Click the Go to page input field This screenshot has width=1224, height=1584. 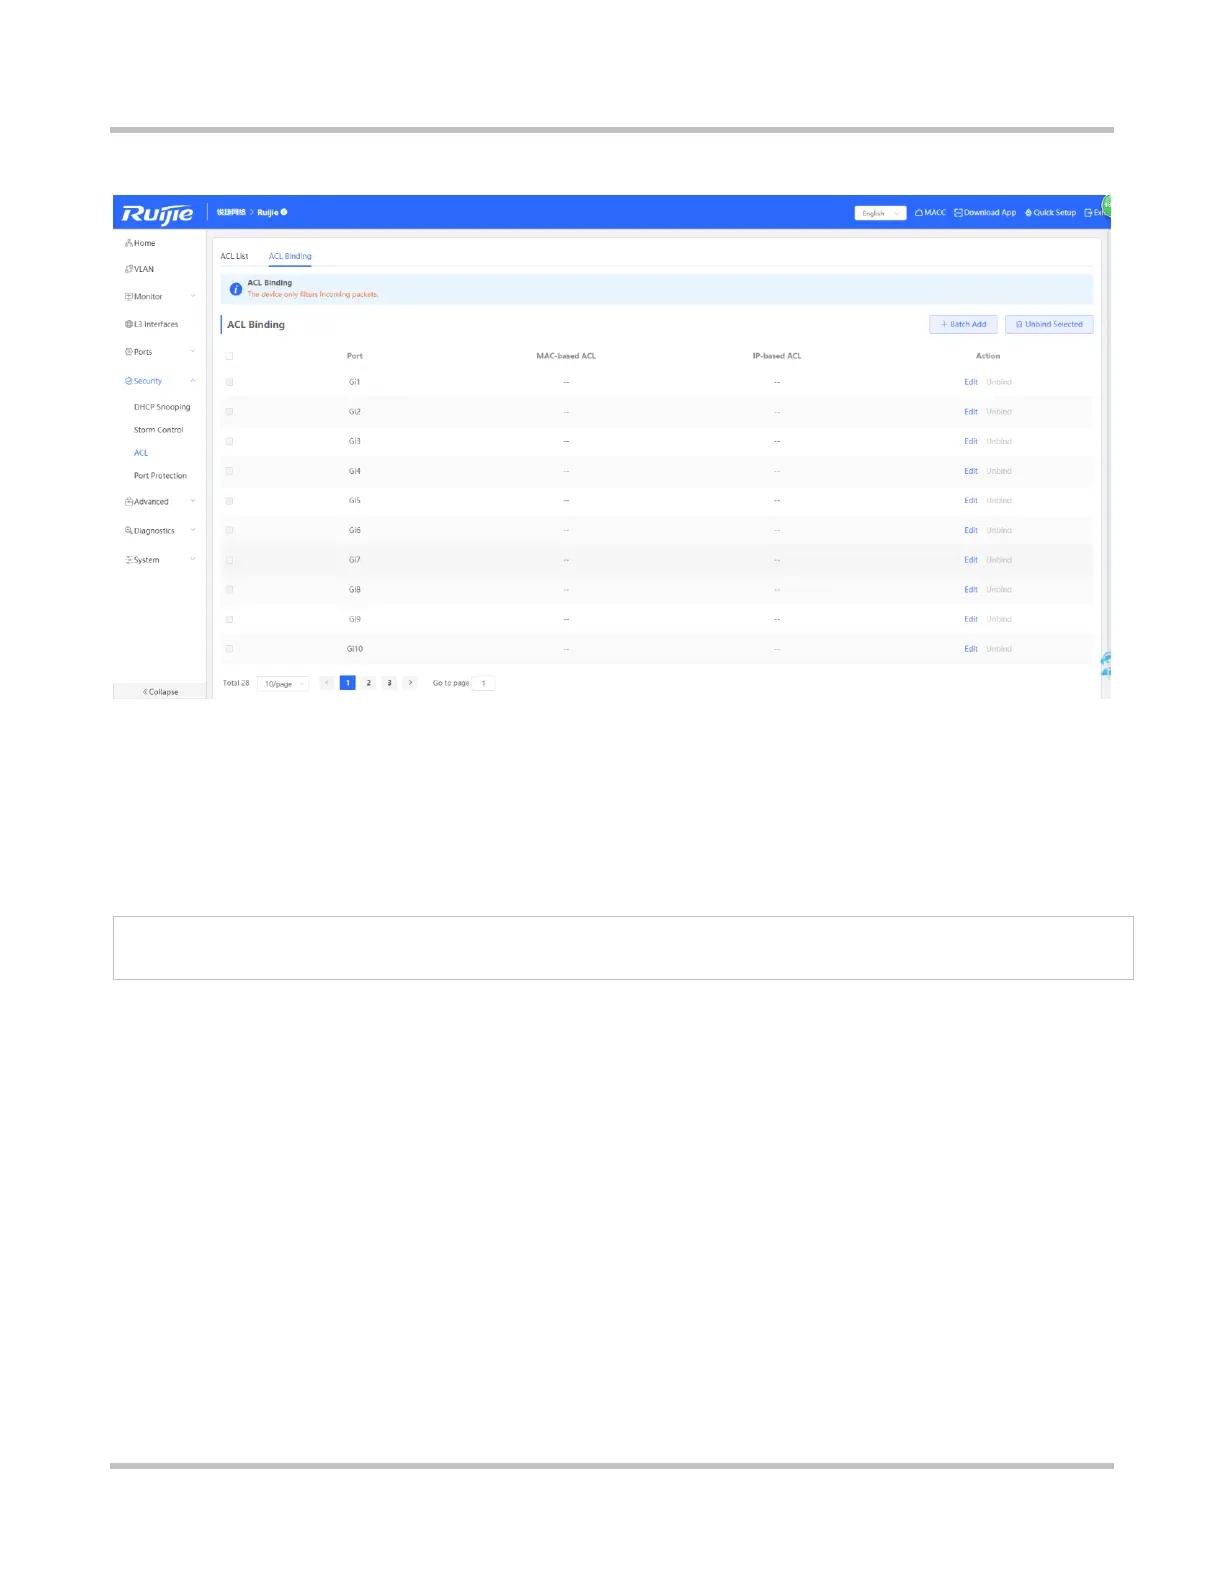pos(483,684)
